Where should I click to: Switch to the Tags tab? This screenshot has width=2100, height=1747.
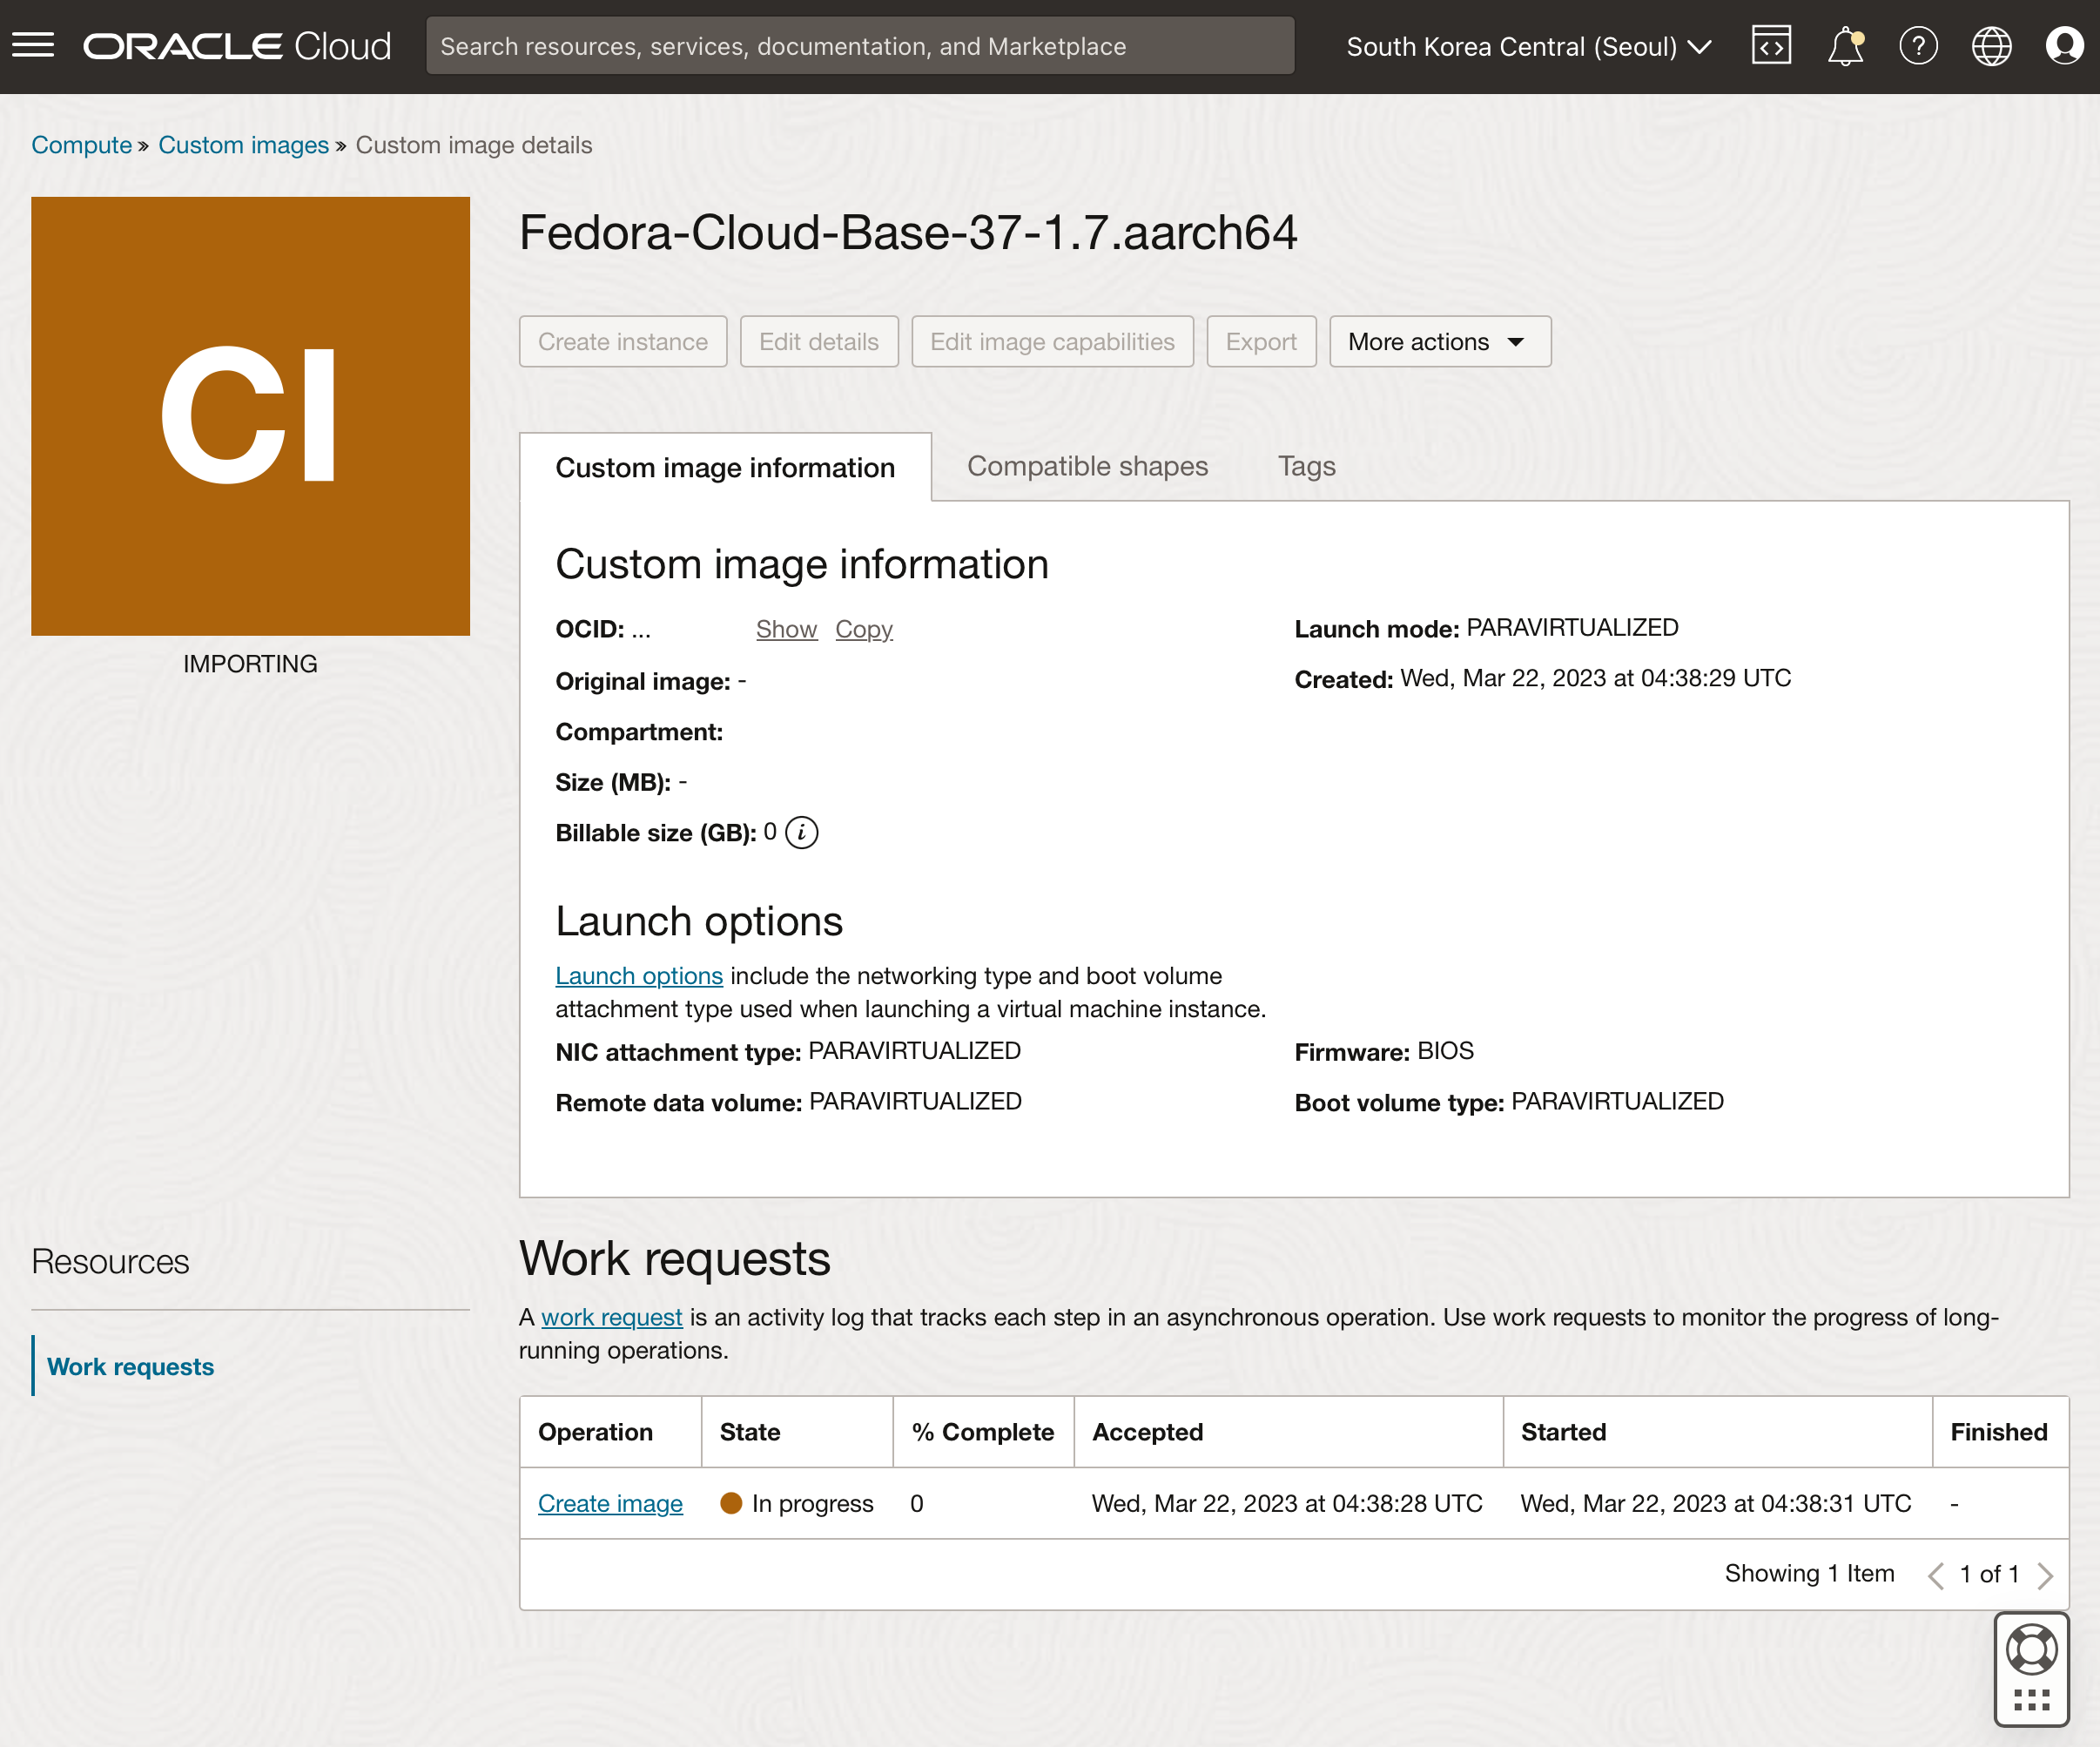(1306, 466)
